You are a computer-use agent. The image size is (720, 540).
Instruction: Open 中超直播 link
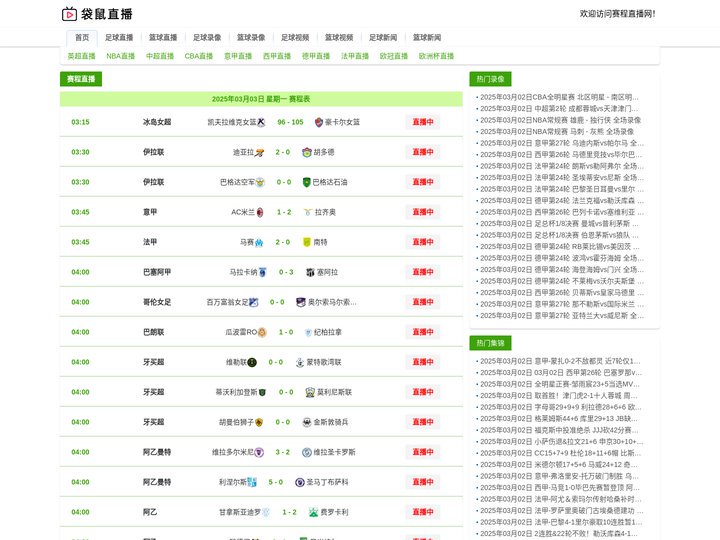[x=160, y=56]
